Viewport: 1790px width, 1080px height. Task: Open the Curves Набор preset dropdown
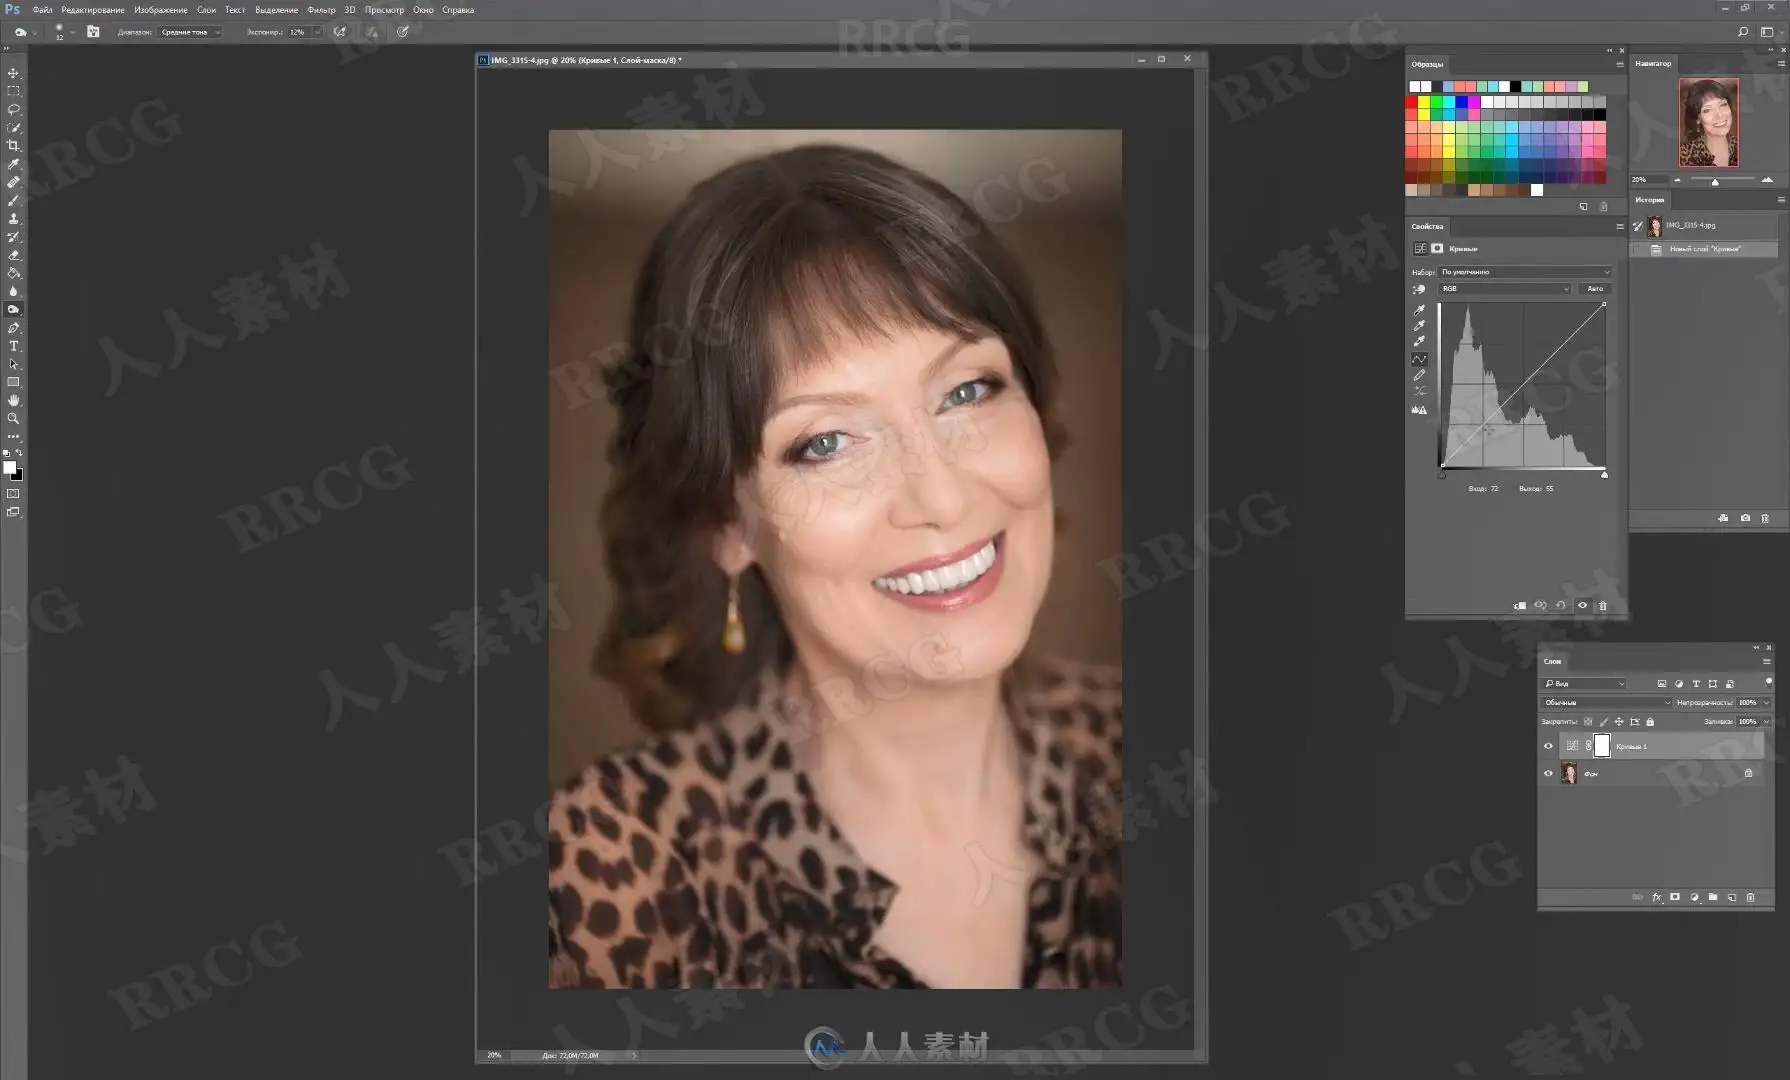coord(1525,272)
